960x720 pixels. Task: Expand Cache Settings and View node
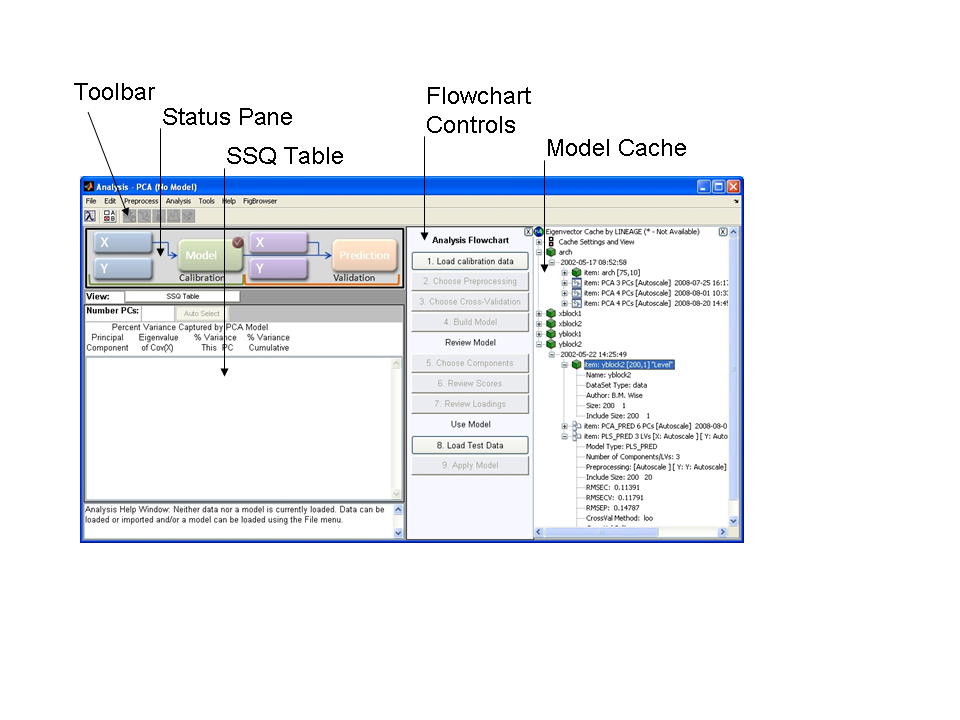pyautogui.click(x=539, y=242)
